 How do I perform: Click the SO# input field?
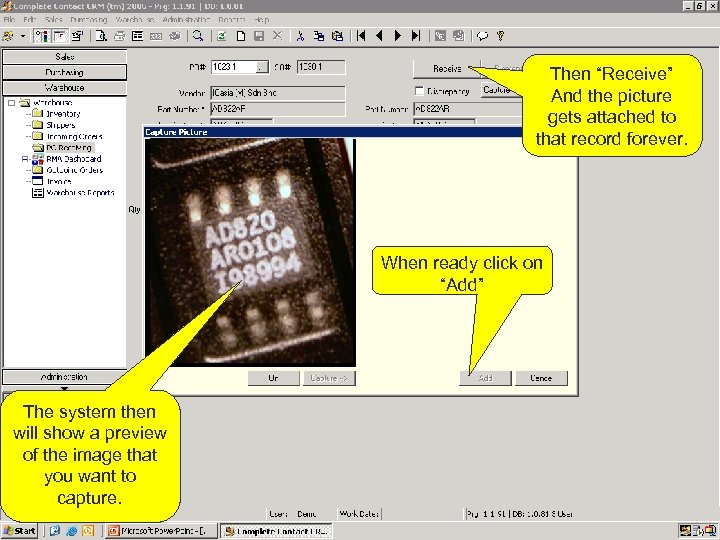coord(321,67)
